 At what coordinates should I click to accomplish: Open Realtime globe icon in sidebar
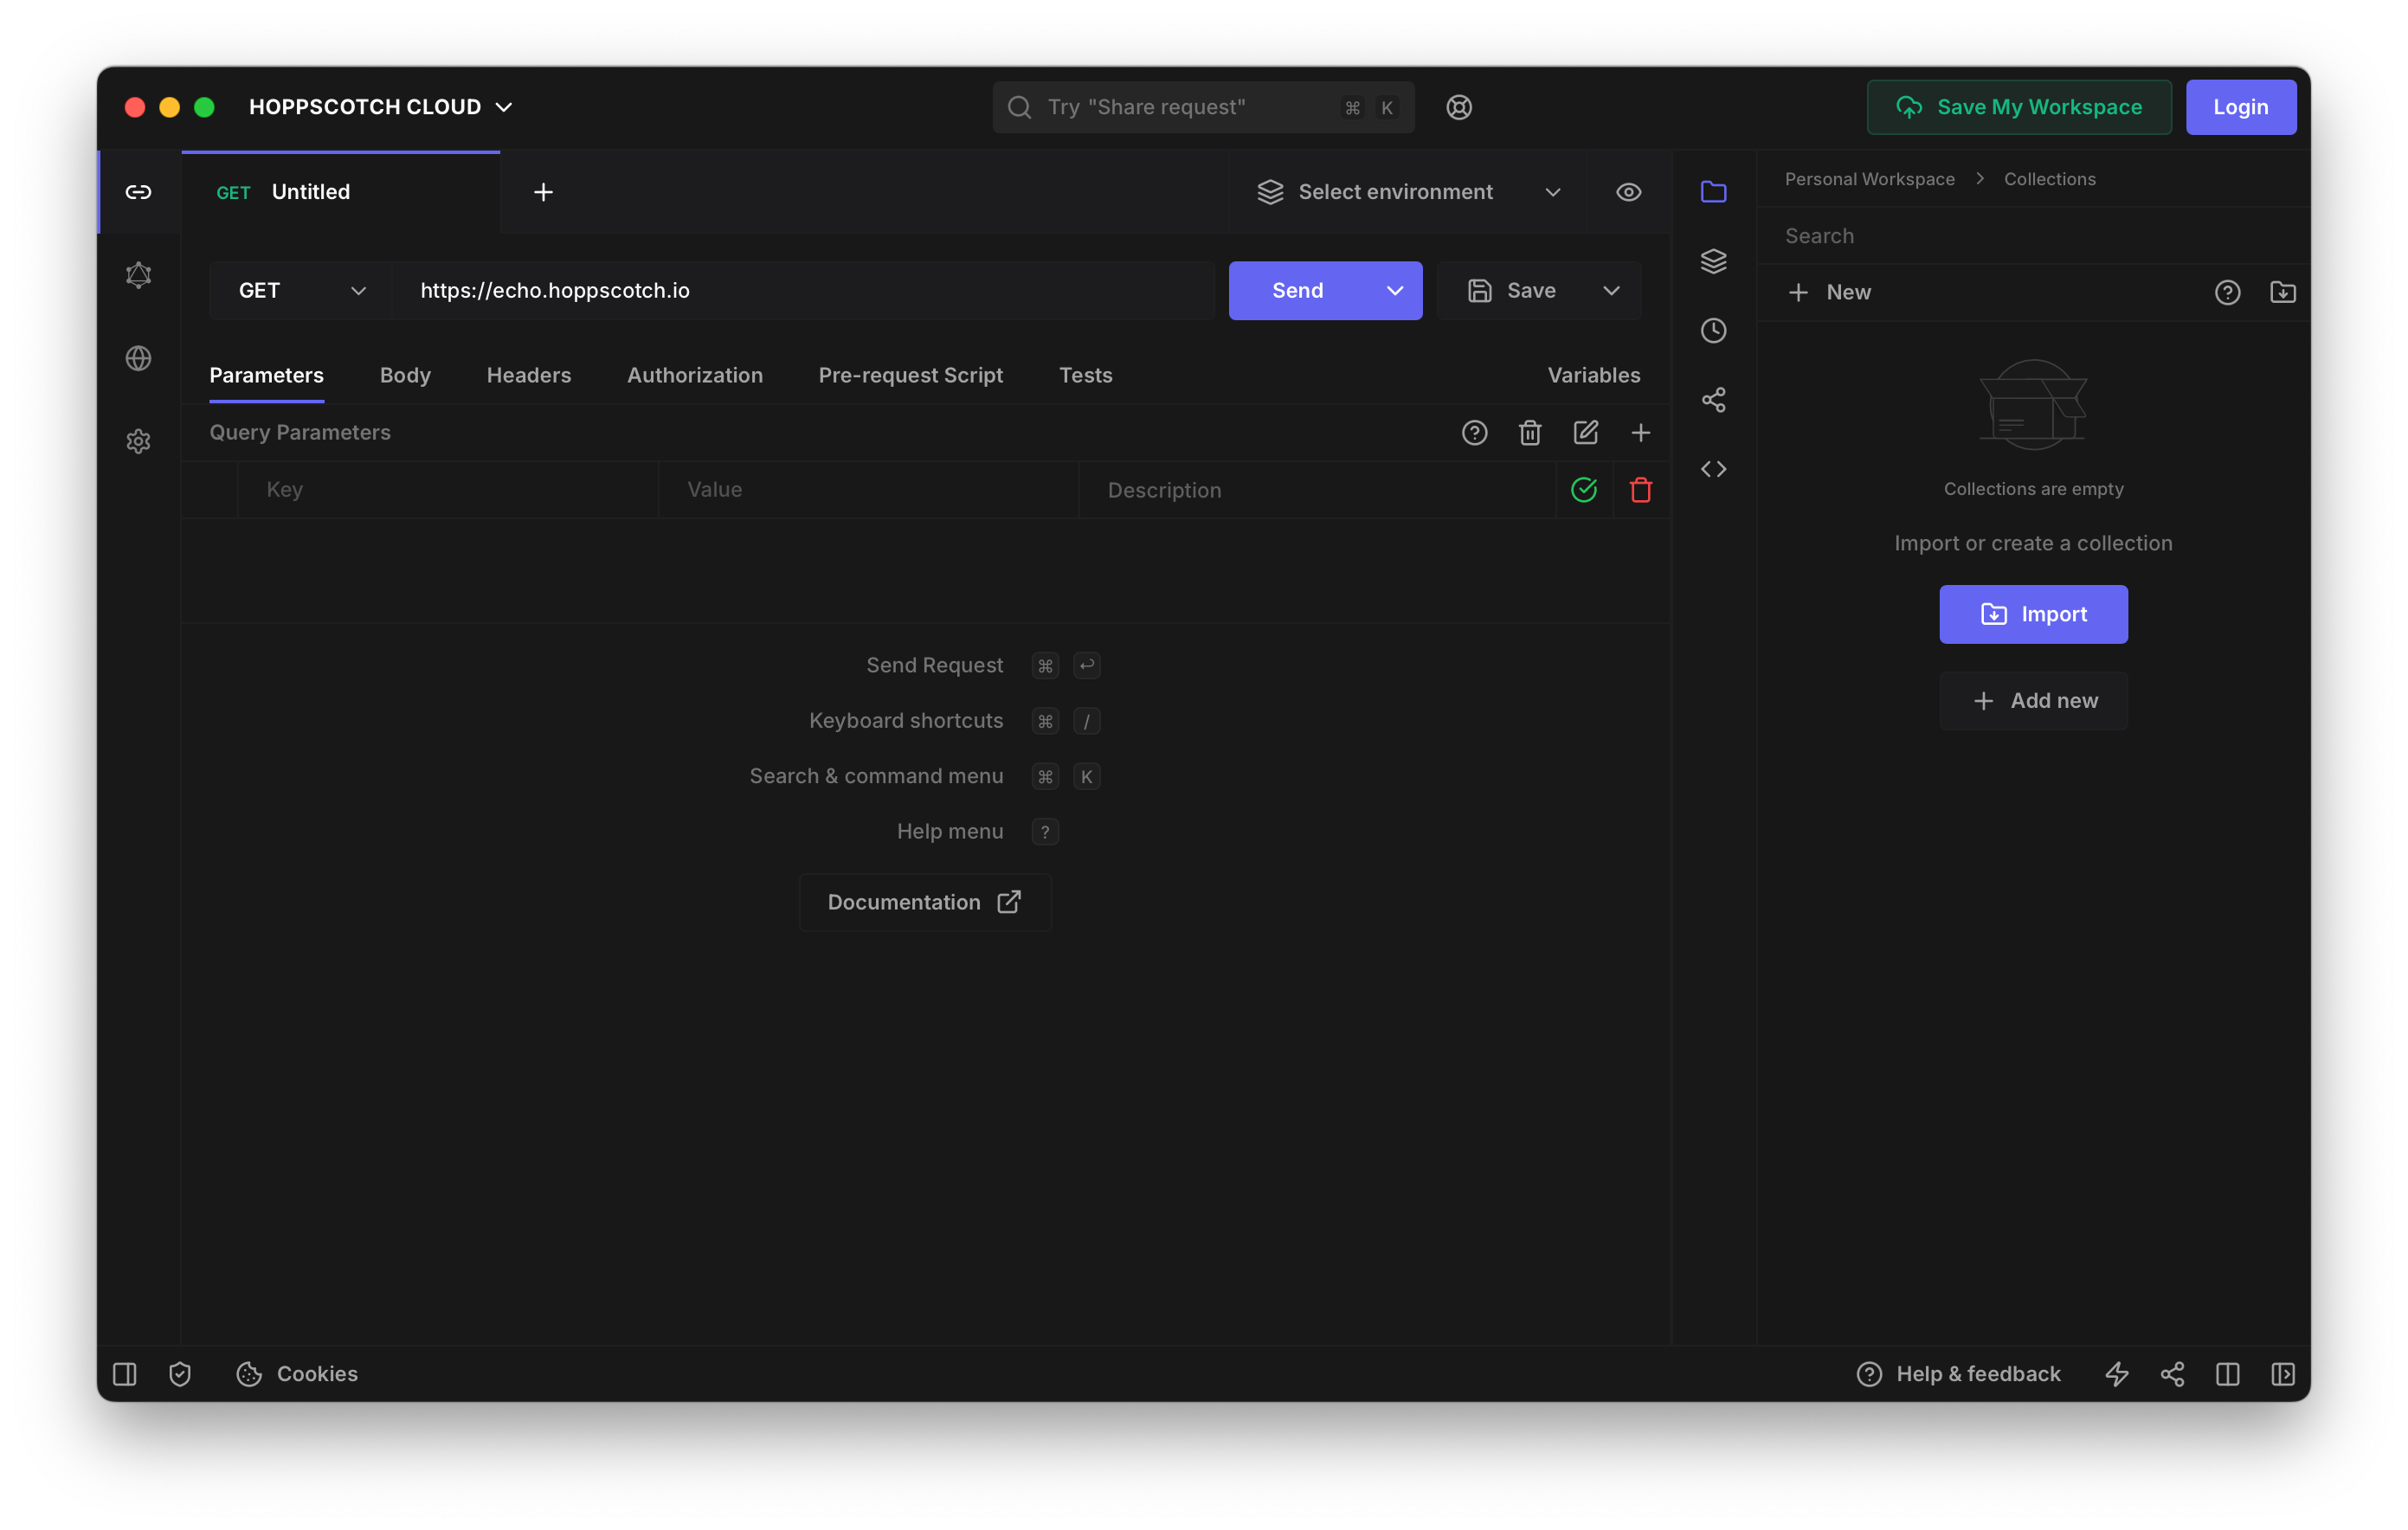(138, 358)
